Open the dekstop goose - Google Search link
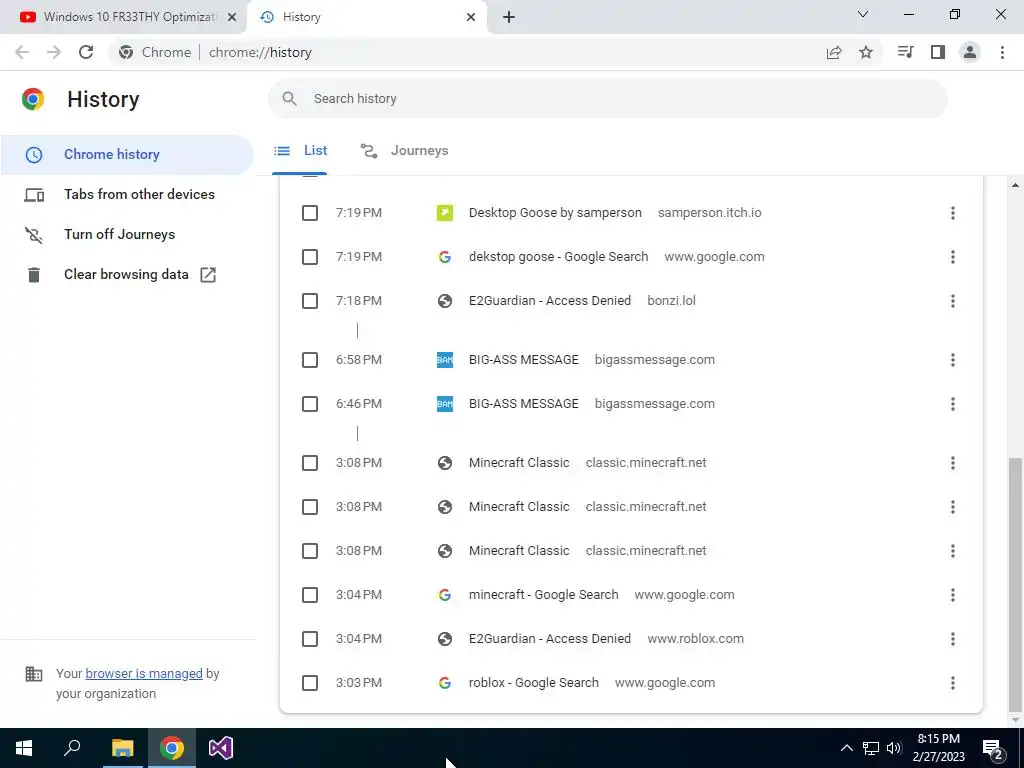 (558, 257)
